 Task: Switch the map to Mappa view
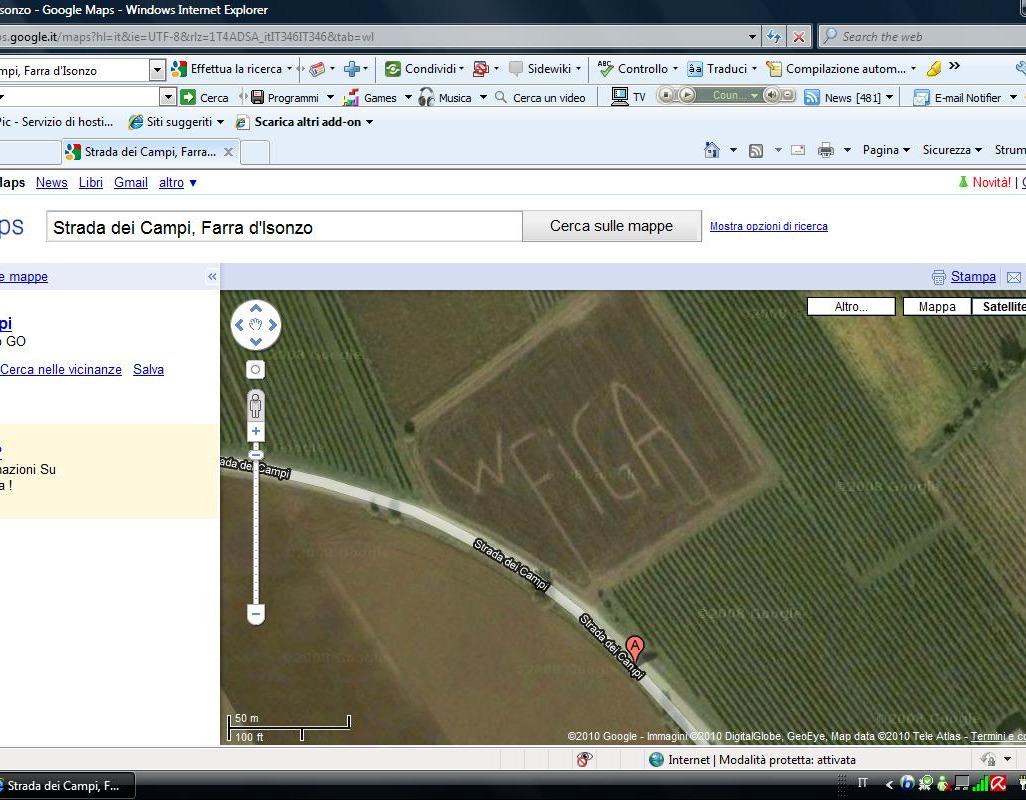937,307
